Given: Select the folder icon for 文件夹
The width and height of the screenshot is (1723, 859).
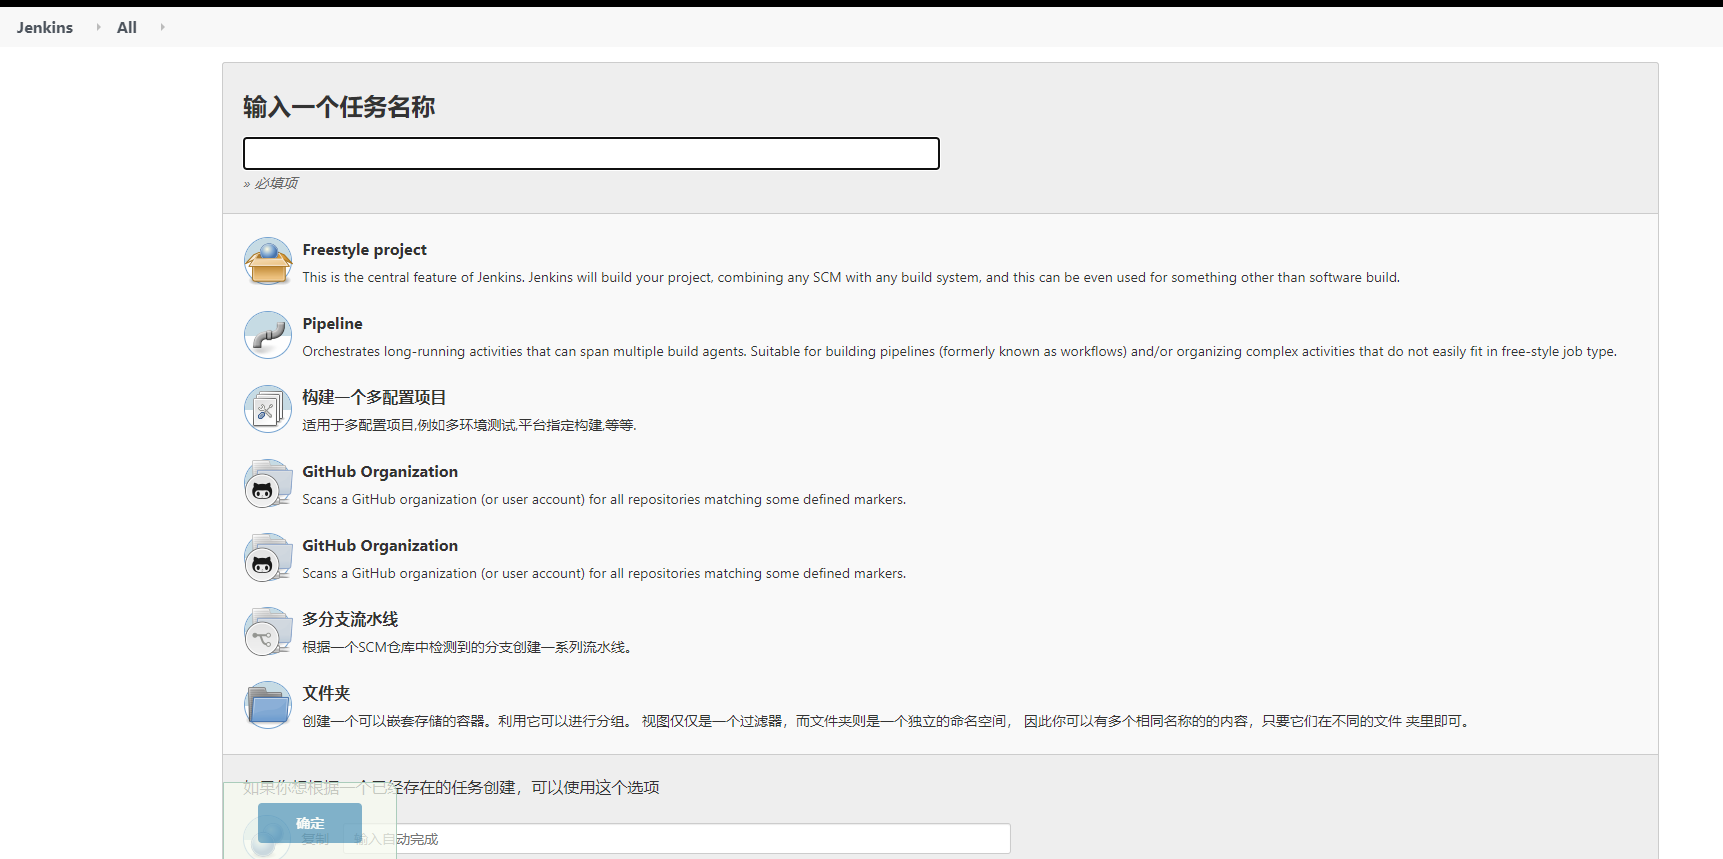Looking at the screenshot, I should coord(268,706).
